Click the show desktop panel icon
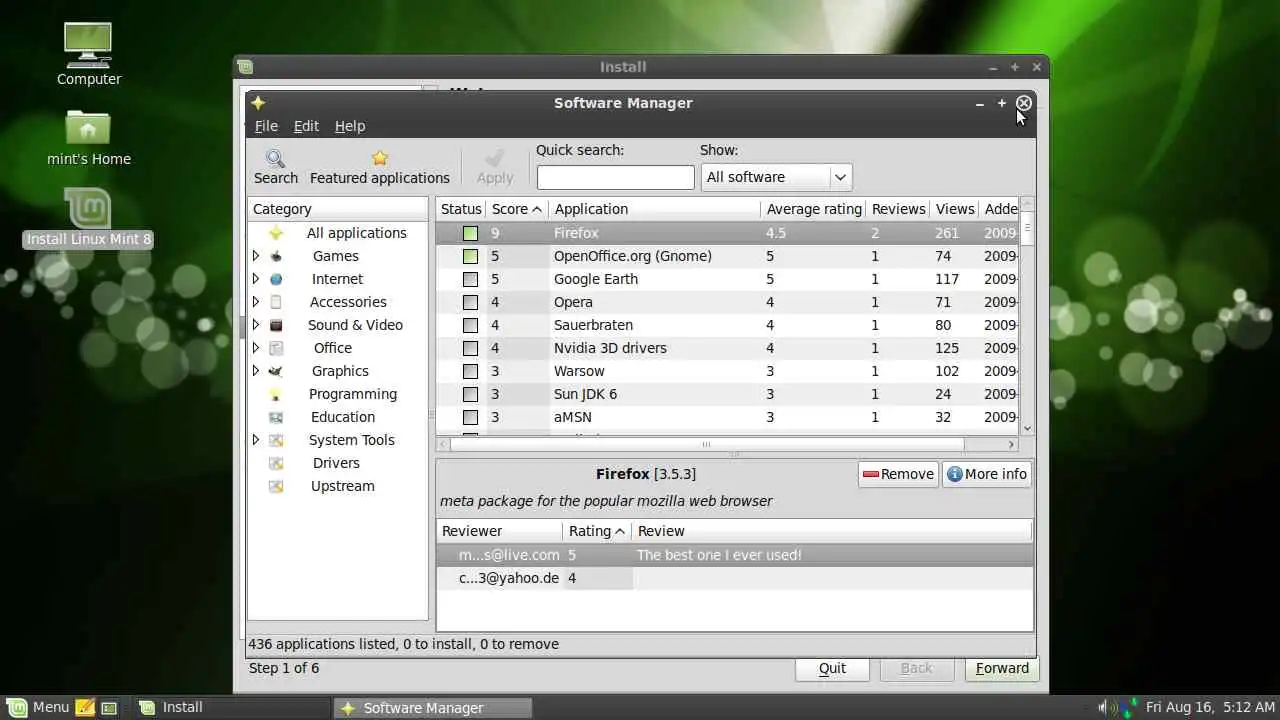Screen dimensions: 1280x720 click(x=109, y=708)
